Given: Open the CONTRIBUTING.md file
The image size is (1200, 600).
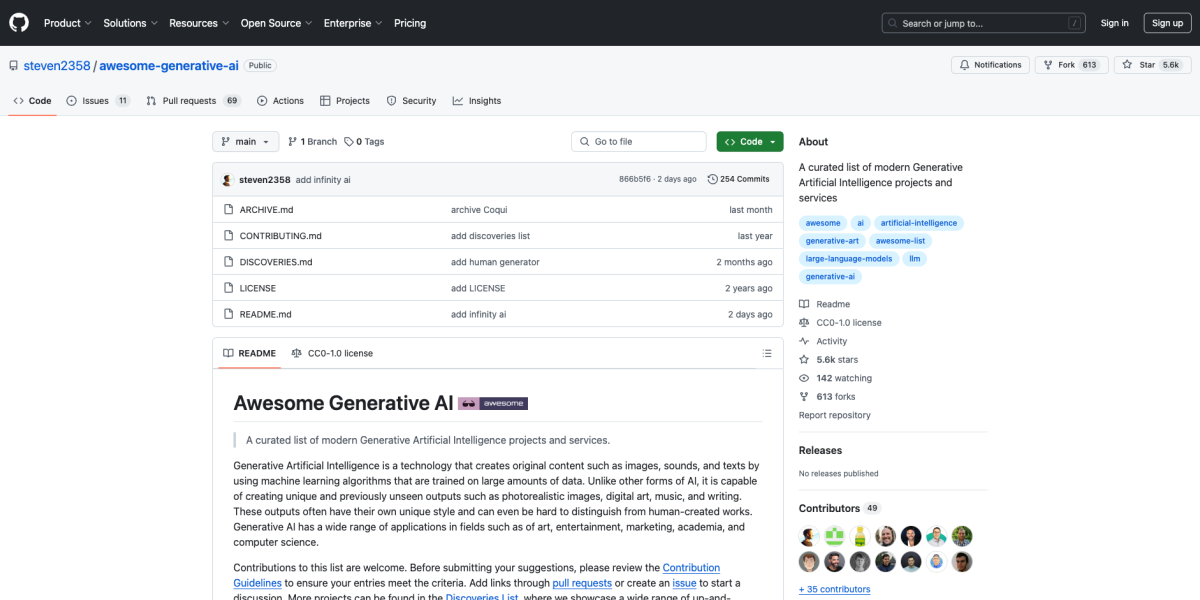Looking at the screenshot, I should pos(281,236).
